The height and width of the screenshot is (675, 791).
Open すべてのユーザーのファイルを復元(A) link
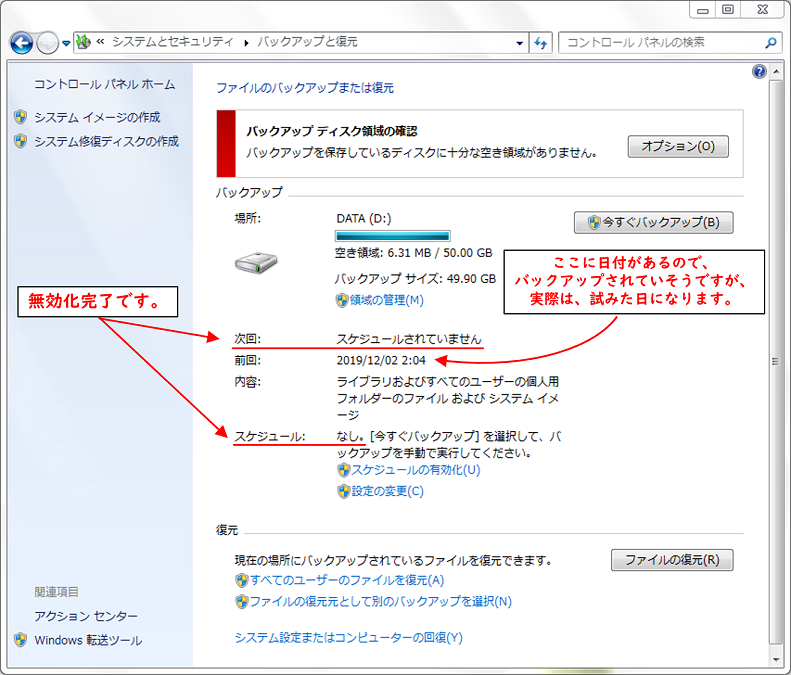pyautogui.click(x=347, y=580)
